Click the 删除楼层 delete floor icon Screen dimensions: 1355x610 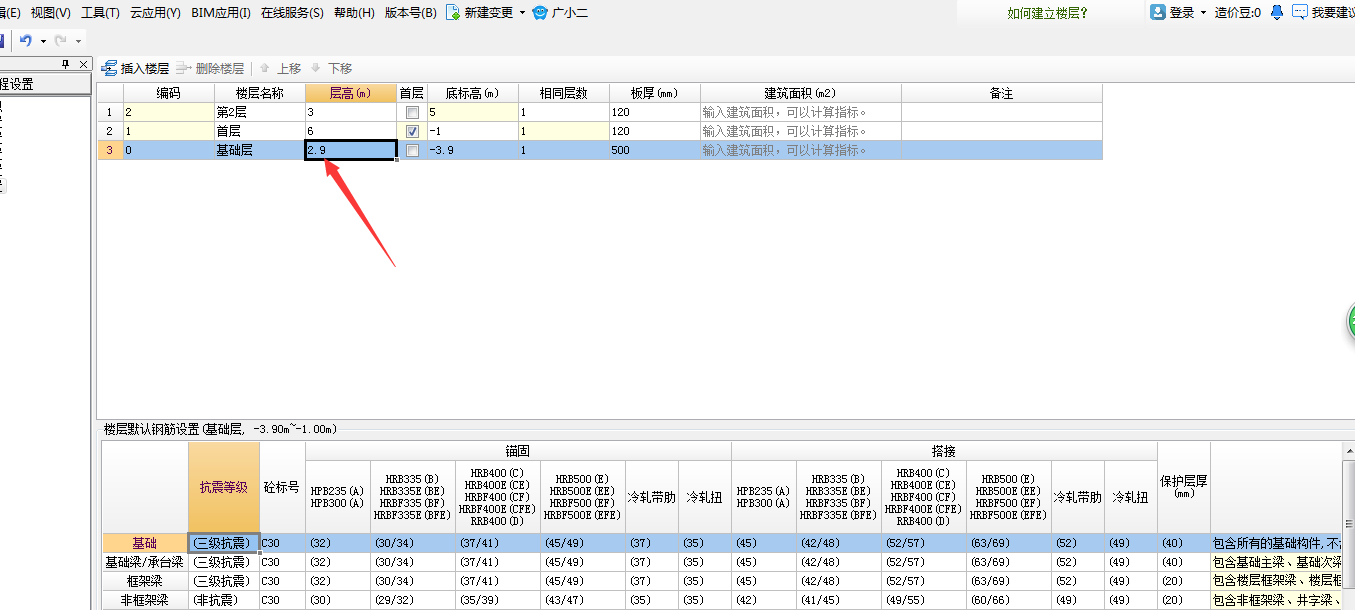pos(184,68)
